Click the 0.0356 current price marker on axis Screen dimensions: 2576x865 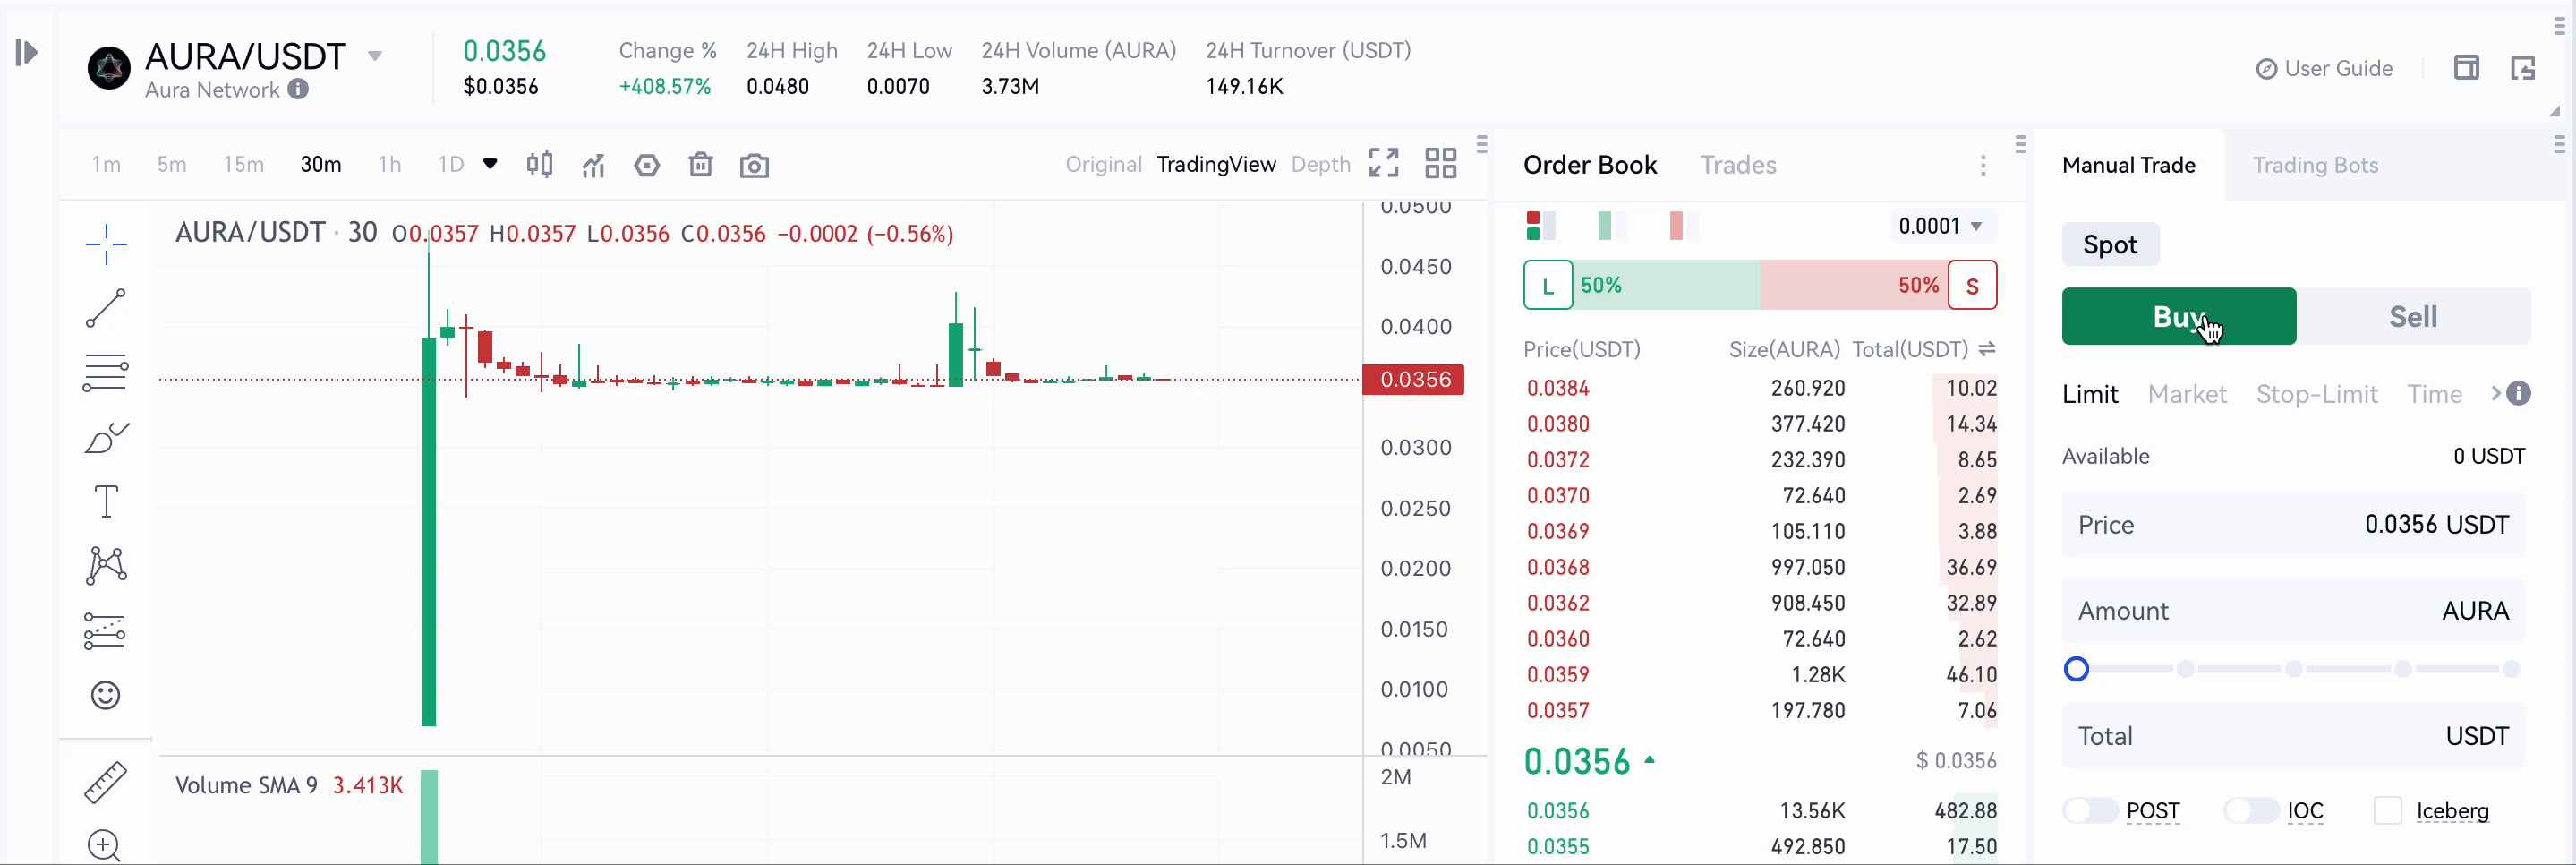[x=1414, y=380]
